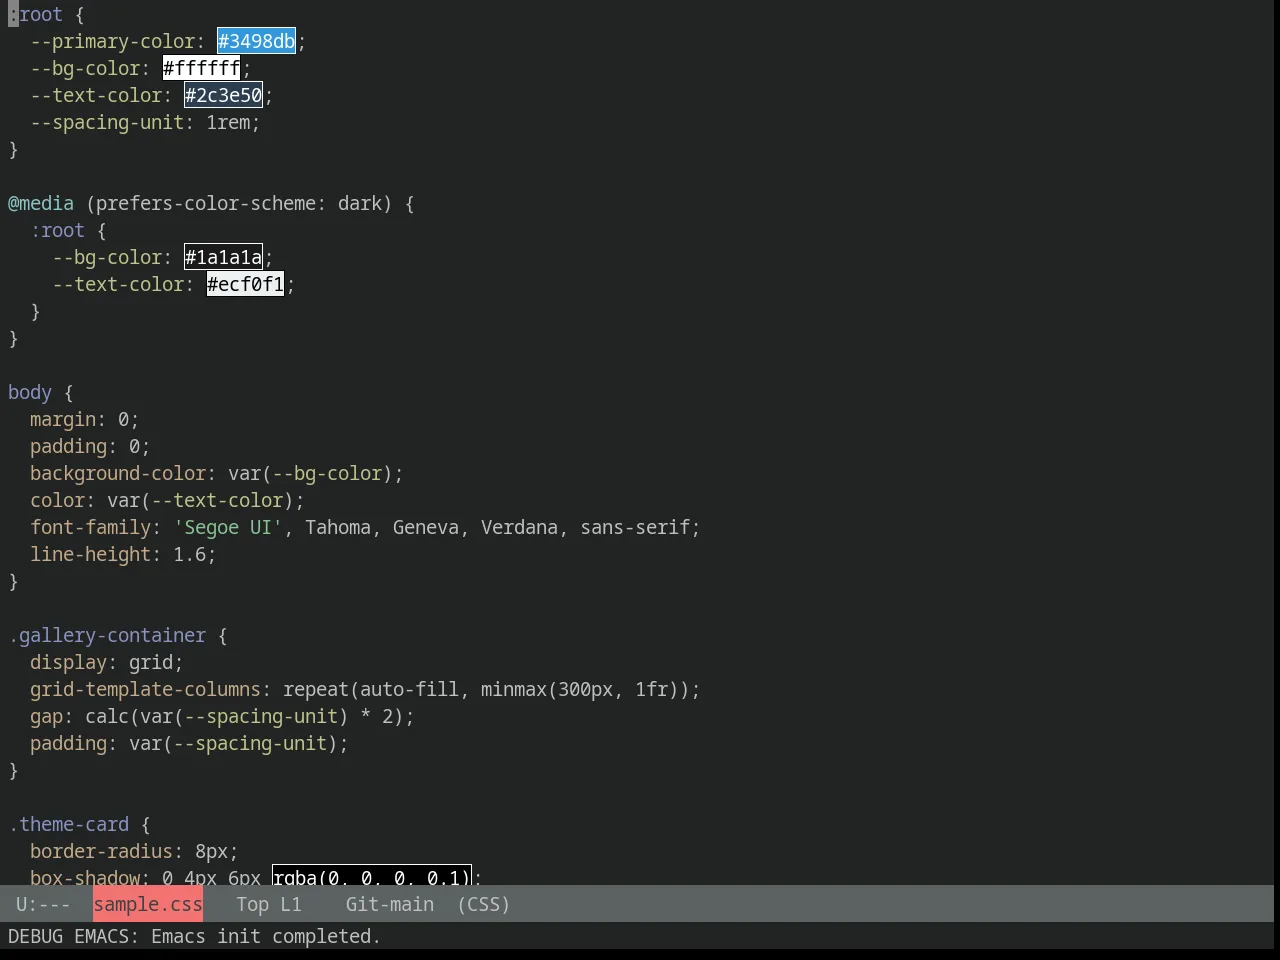Click the echo area message 'Emacs init completed.'
The width and height of the screenshot is (1280, 960).
pyautogui.click(x=266, y=936)
